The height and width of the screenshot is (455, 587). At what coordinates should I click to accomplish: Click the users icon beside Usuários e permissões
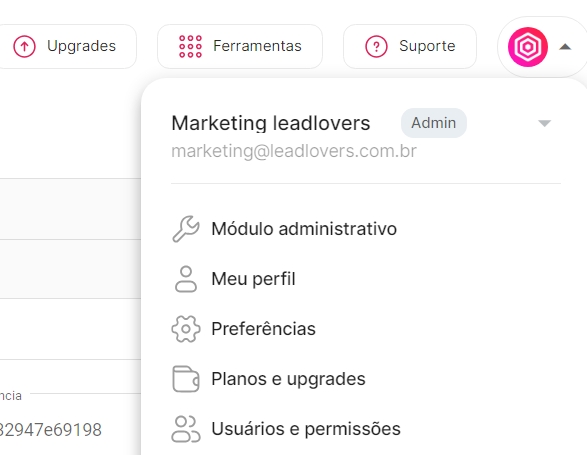[186, 429]
